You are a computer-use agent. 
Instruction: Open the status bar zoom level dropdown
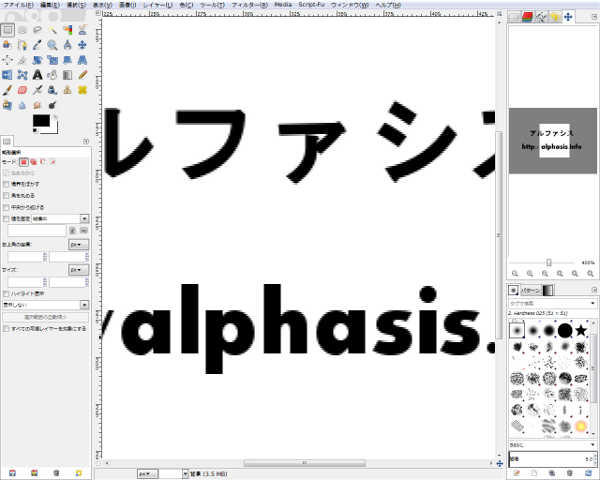185,474
